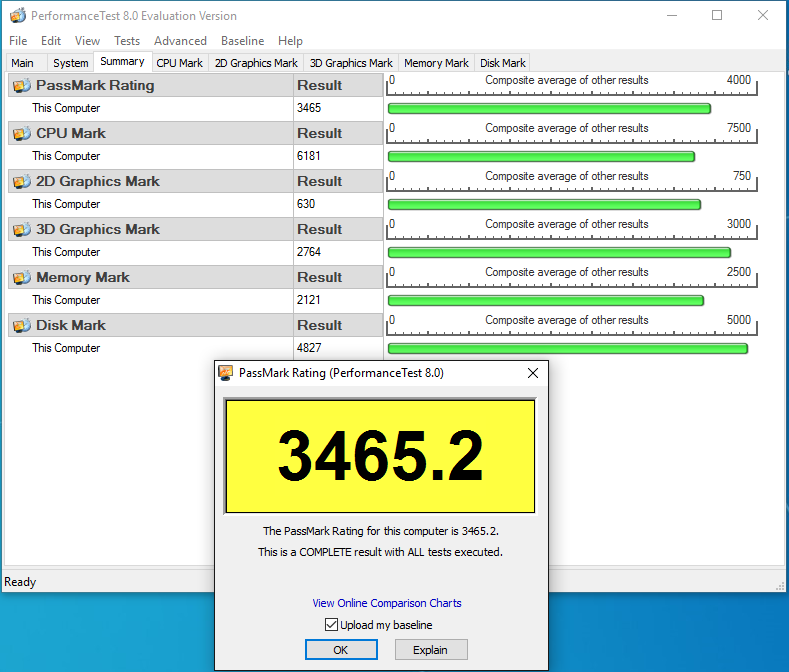The image size is (789, 672).
Task: Switch to the System tab
Action: [x=70, y=63]
